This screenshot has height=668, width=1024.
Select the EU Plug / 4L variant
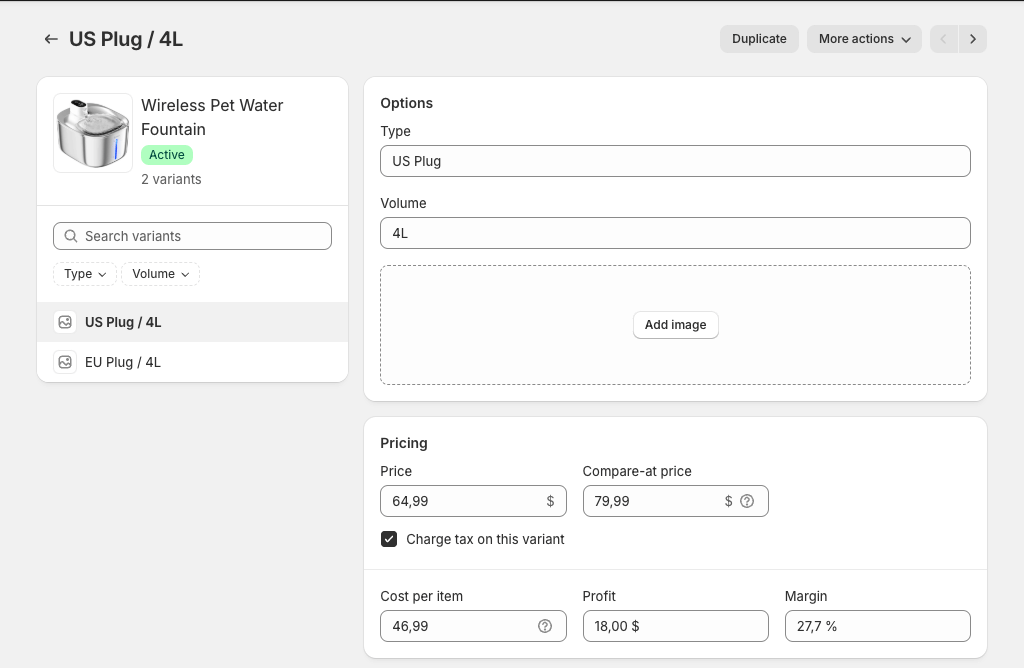pos(123,362)
